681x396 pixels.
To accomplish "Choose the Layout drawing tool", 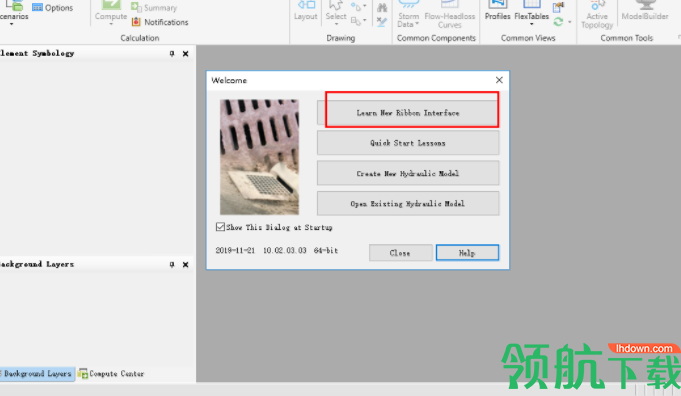I will 306,11.
